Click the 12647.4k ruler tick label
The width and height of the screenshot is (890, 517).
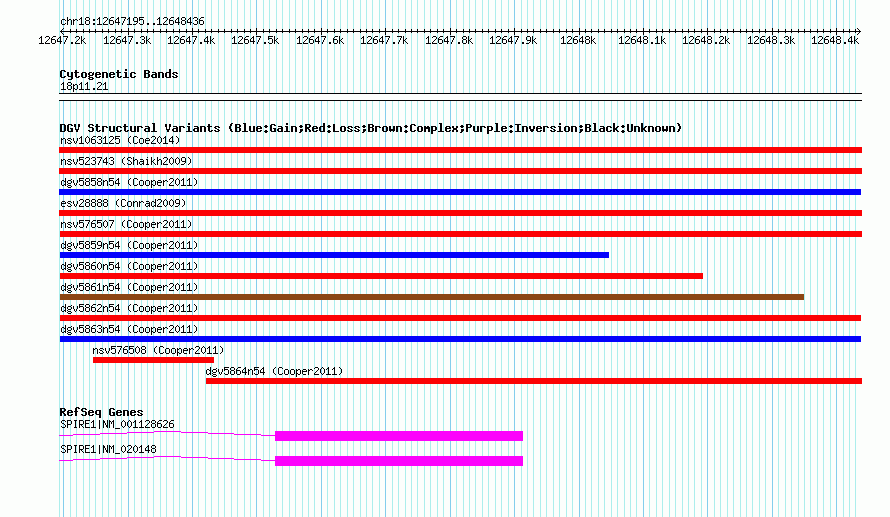191,40
